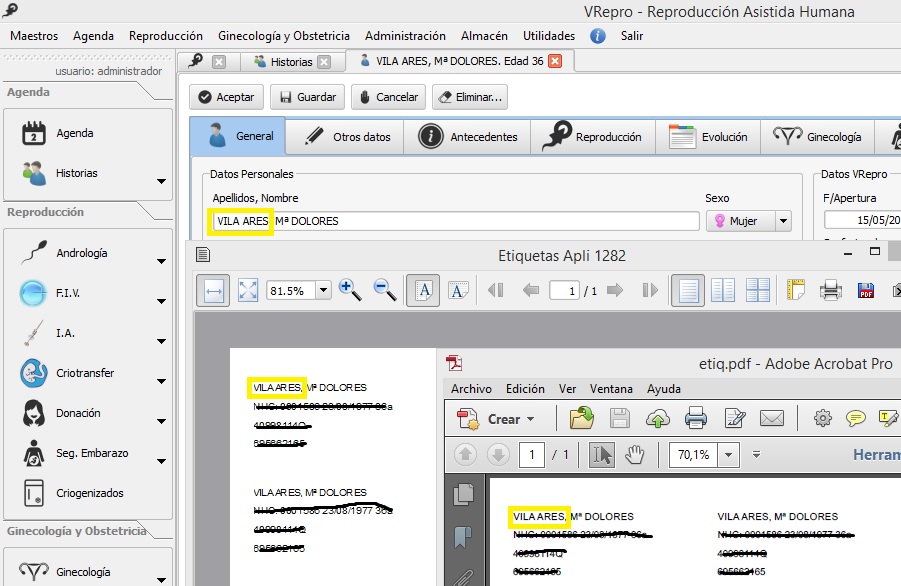Click the Eliminar... button

[x=469, y=97]
